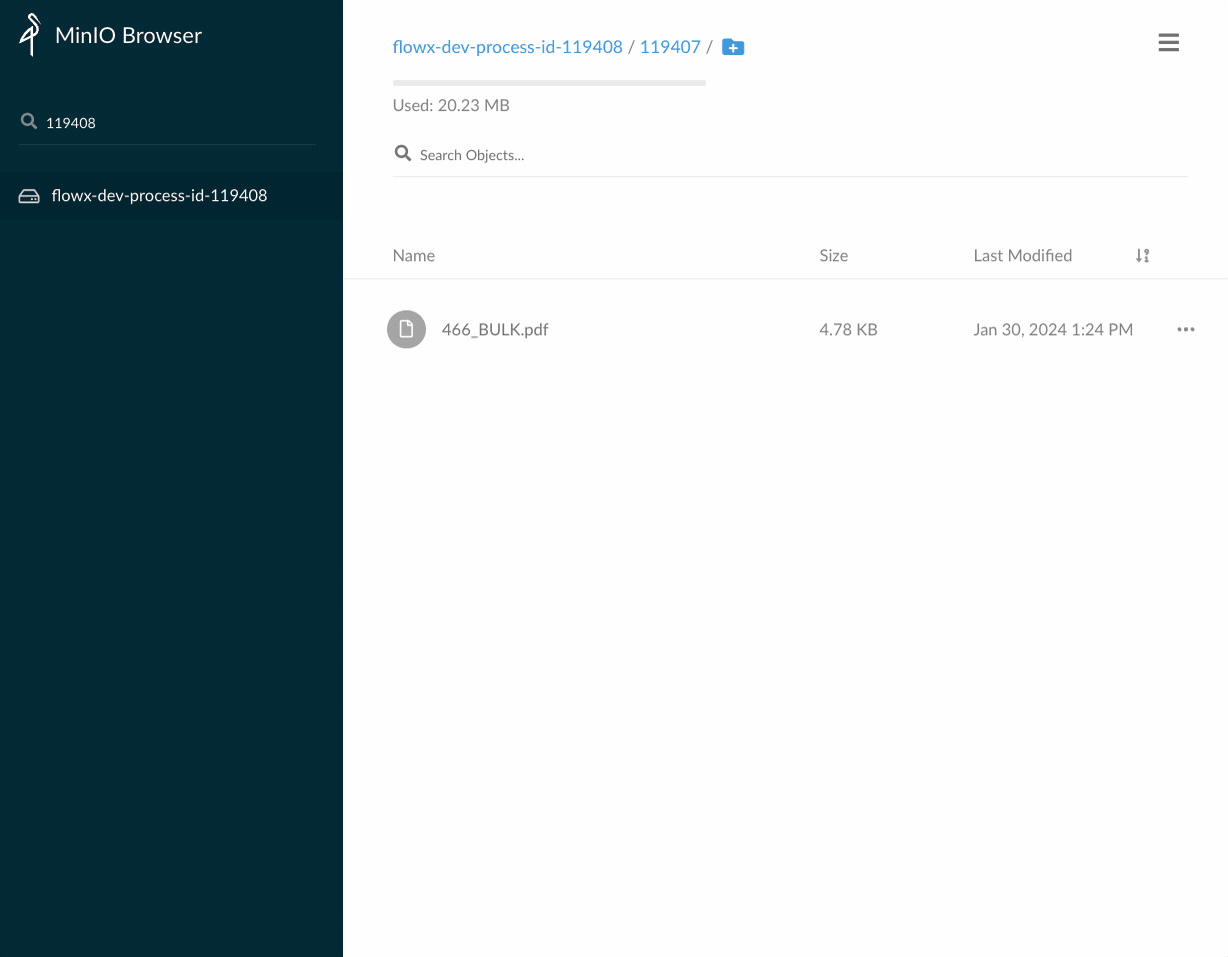Click the Jan 30, 2024 1:24 PM date
This screenshot has width=1228, height=957.
pos(1053,329)
